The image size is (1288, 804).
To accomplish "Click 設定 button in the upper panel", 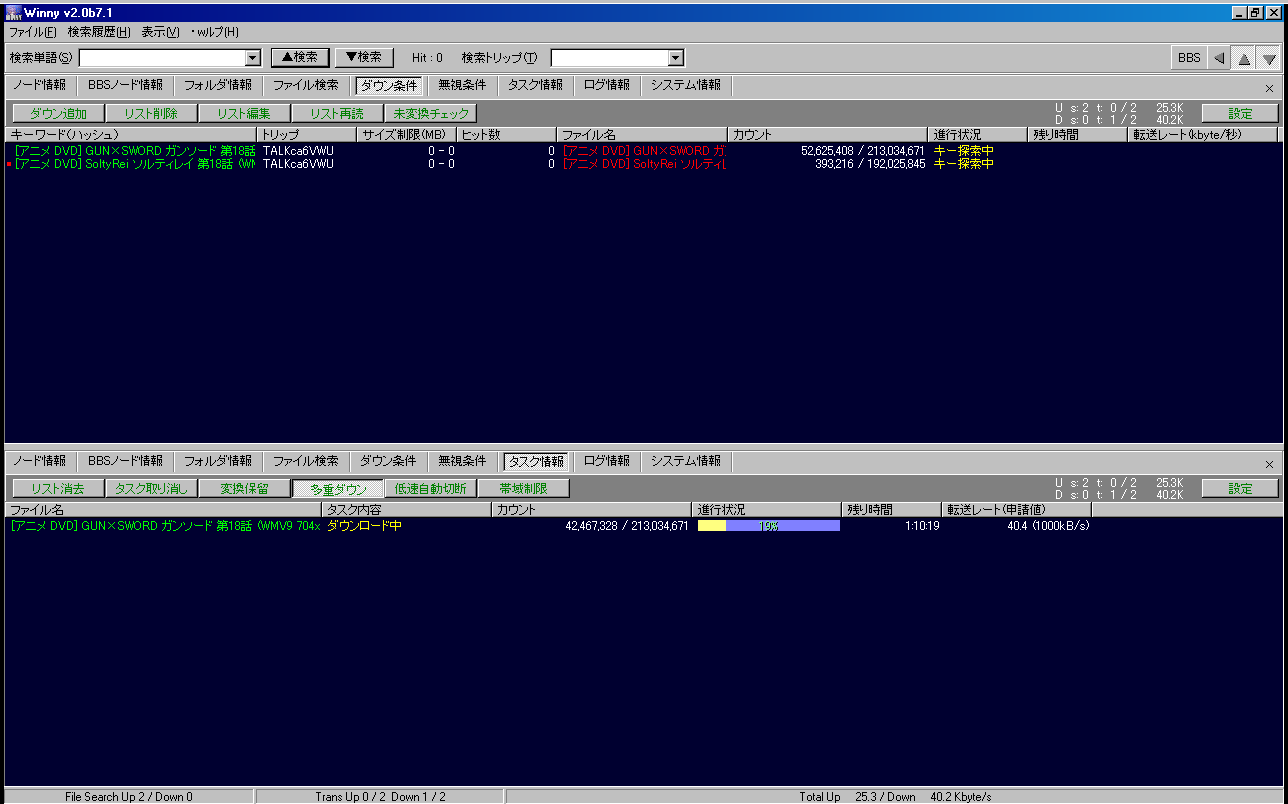I will point(1240,113).
